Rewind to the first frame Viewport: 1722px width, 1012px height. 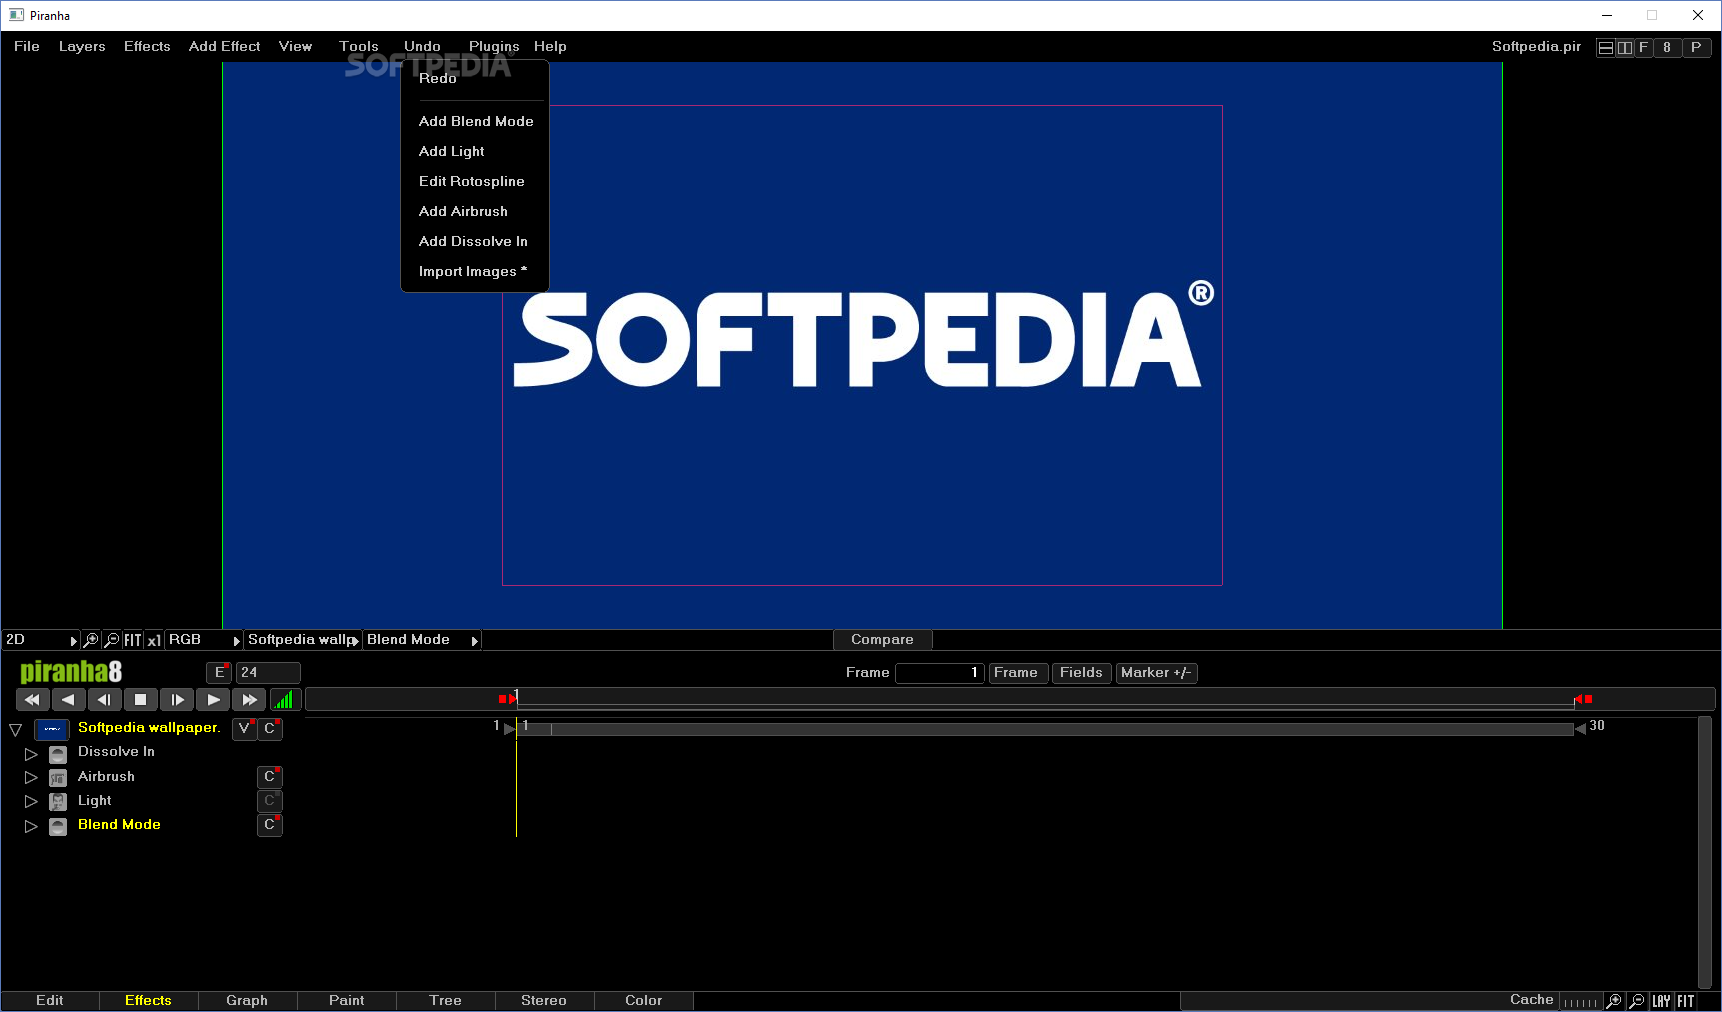pyautogui.click(x=32, y=700)
